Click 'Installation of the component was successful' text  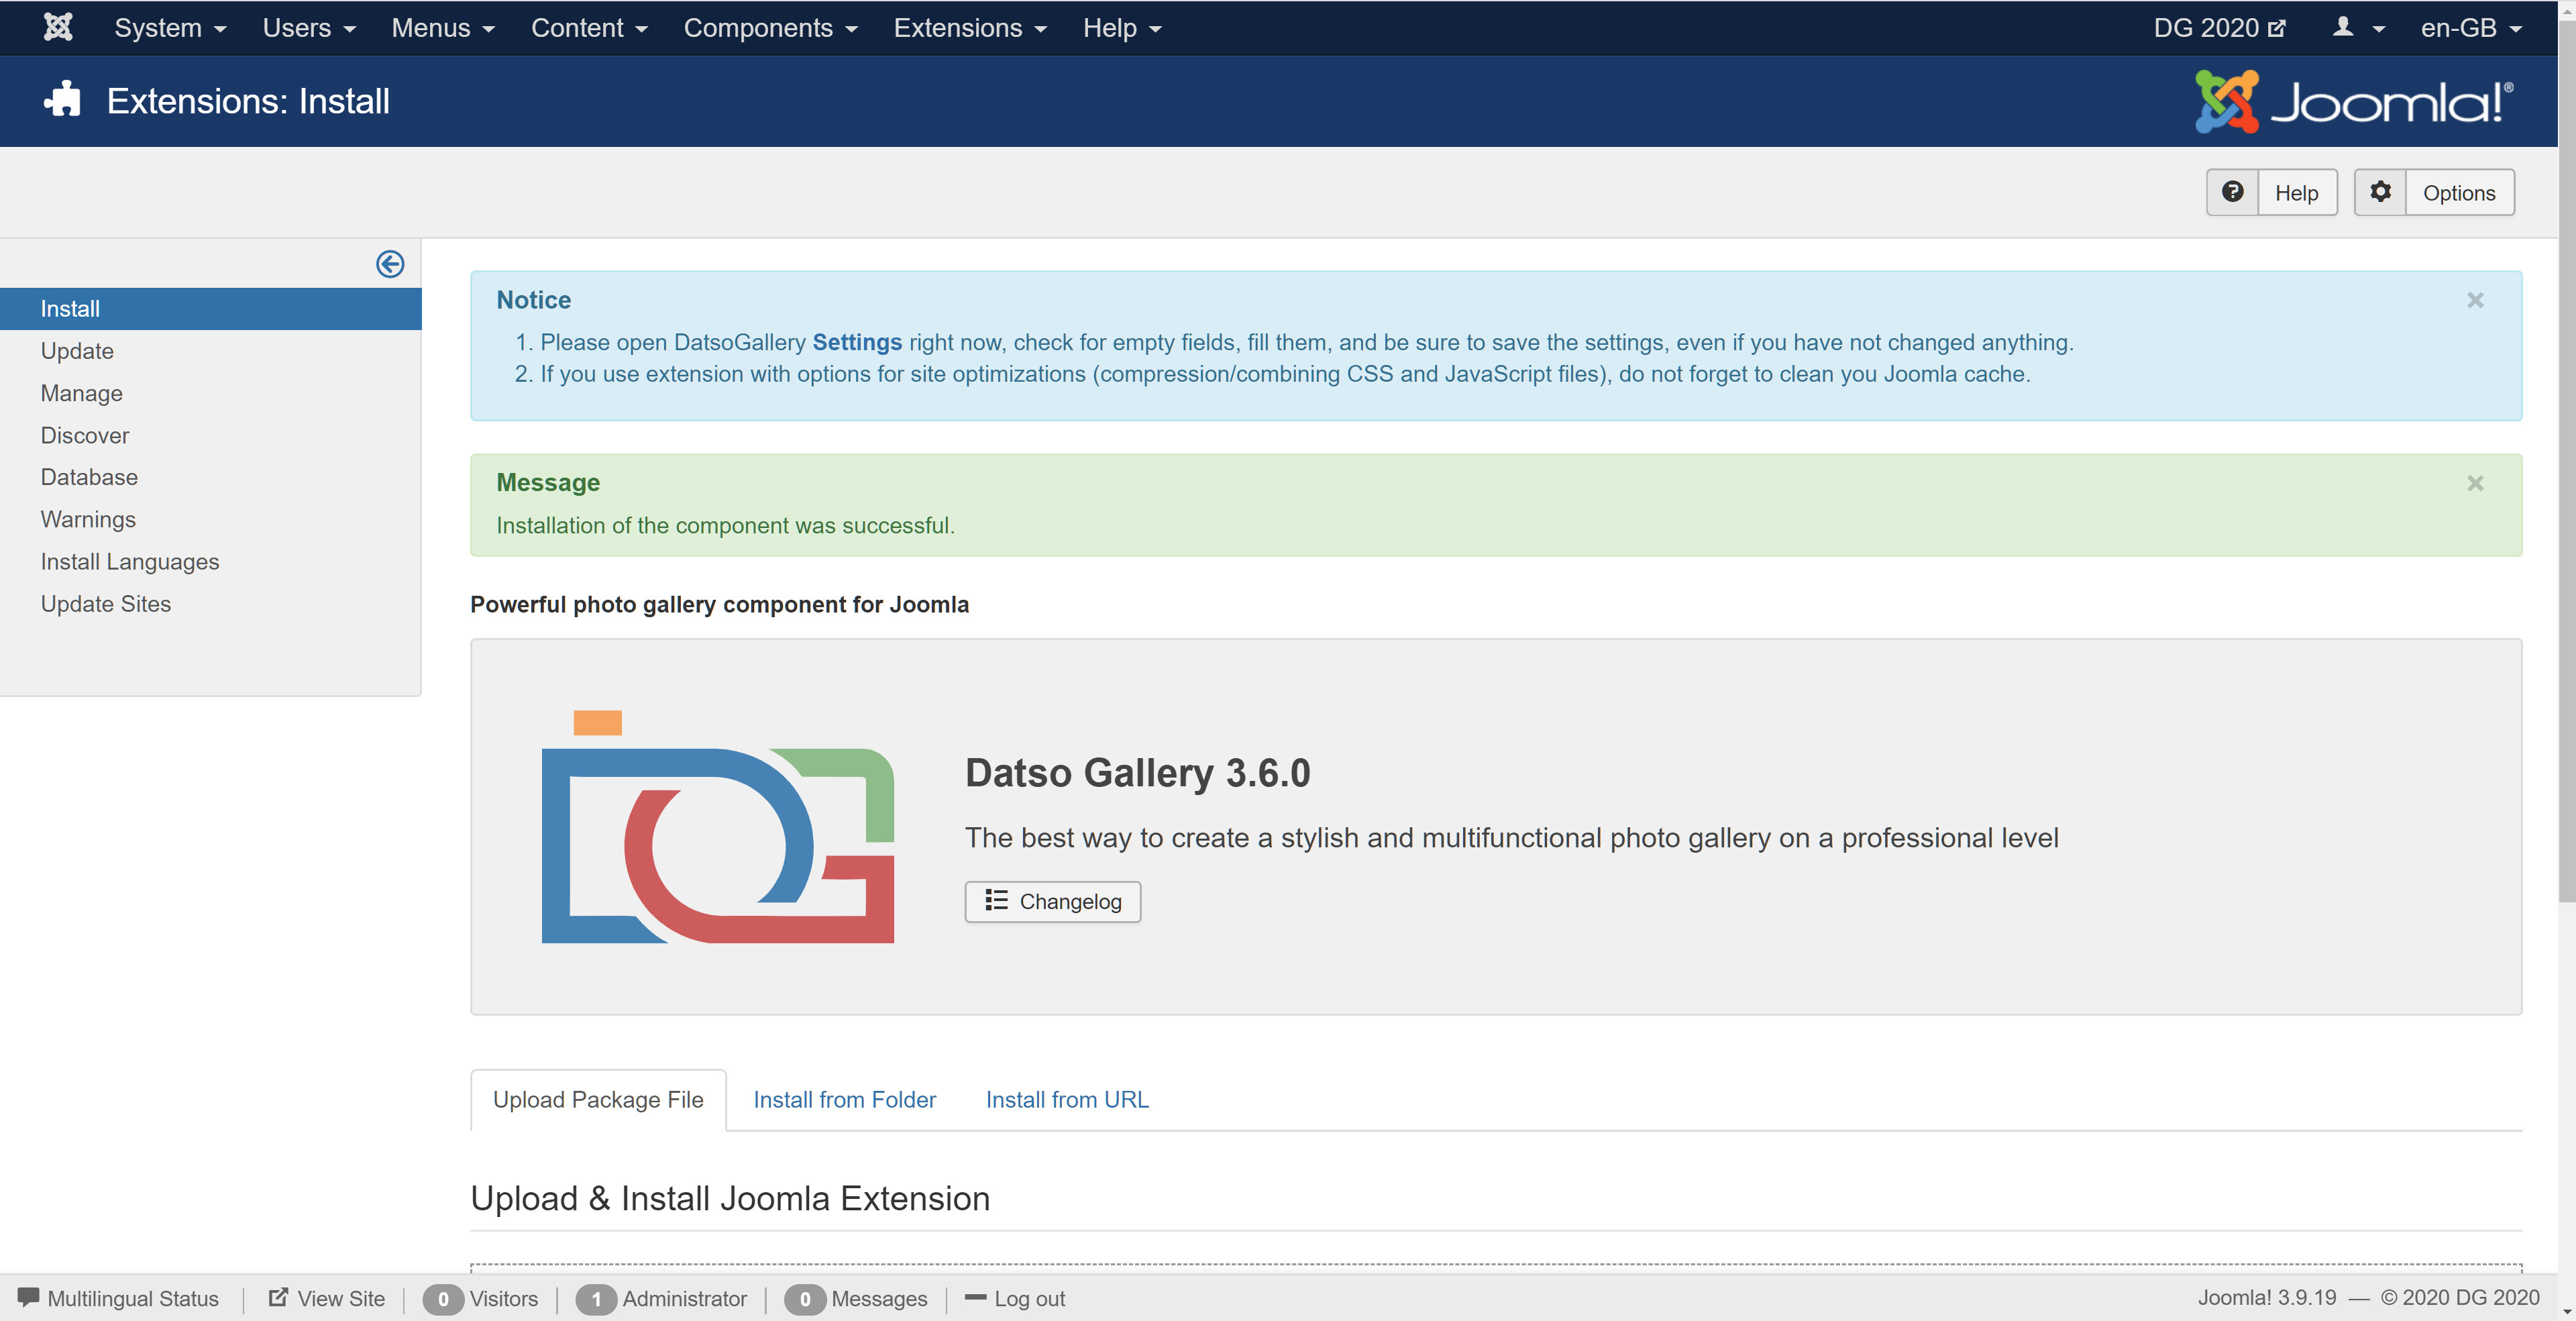pyautogui.click(x=725, y=525)
